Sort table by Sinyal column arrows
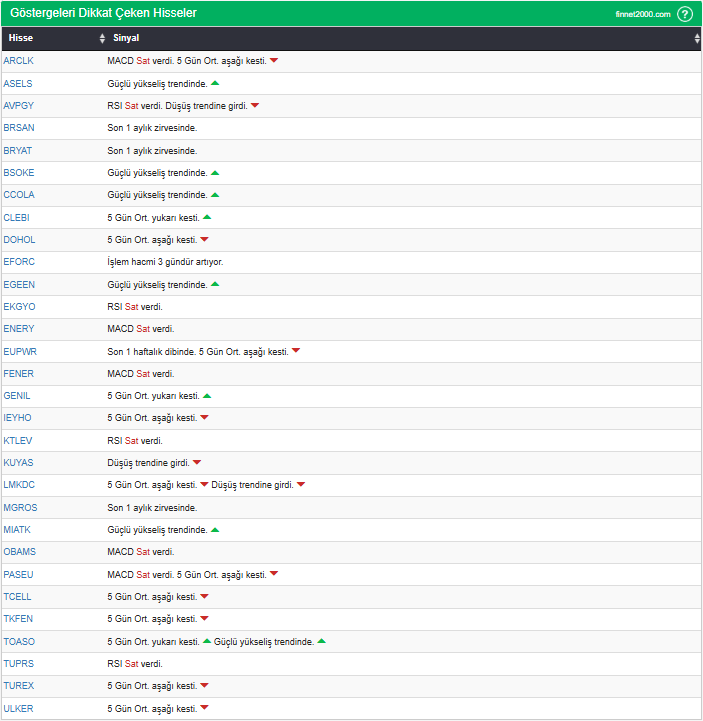The height and width of the screenshot is (721, 703). coord(697,38)
